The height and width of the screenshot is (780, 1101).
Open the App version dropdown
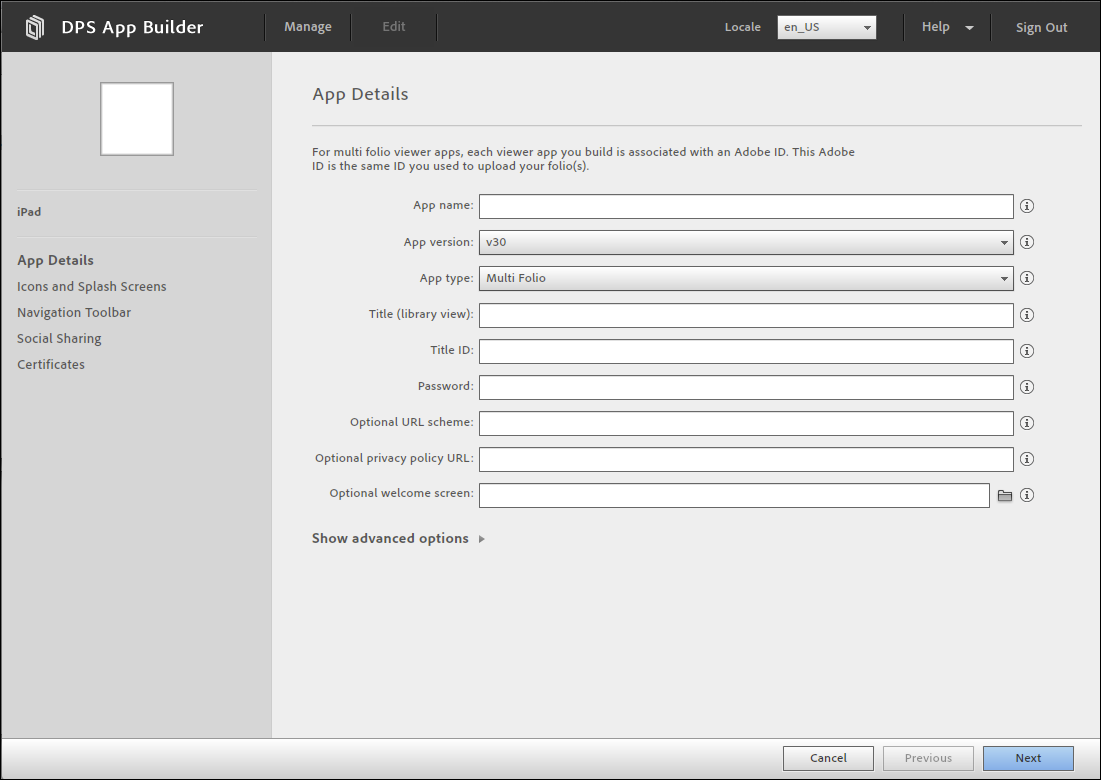click(746, 242)
